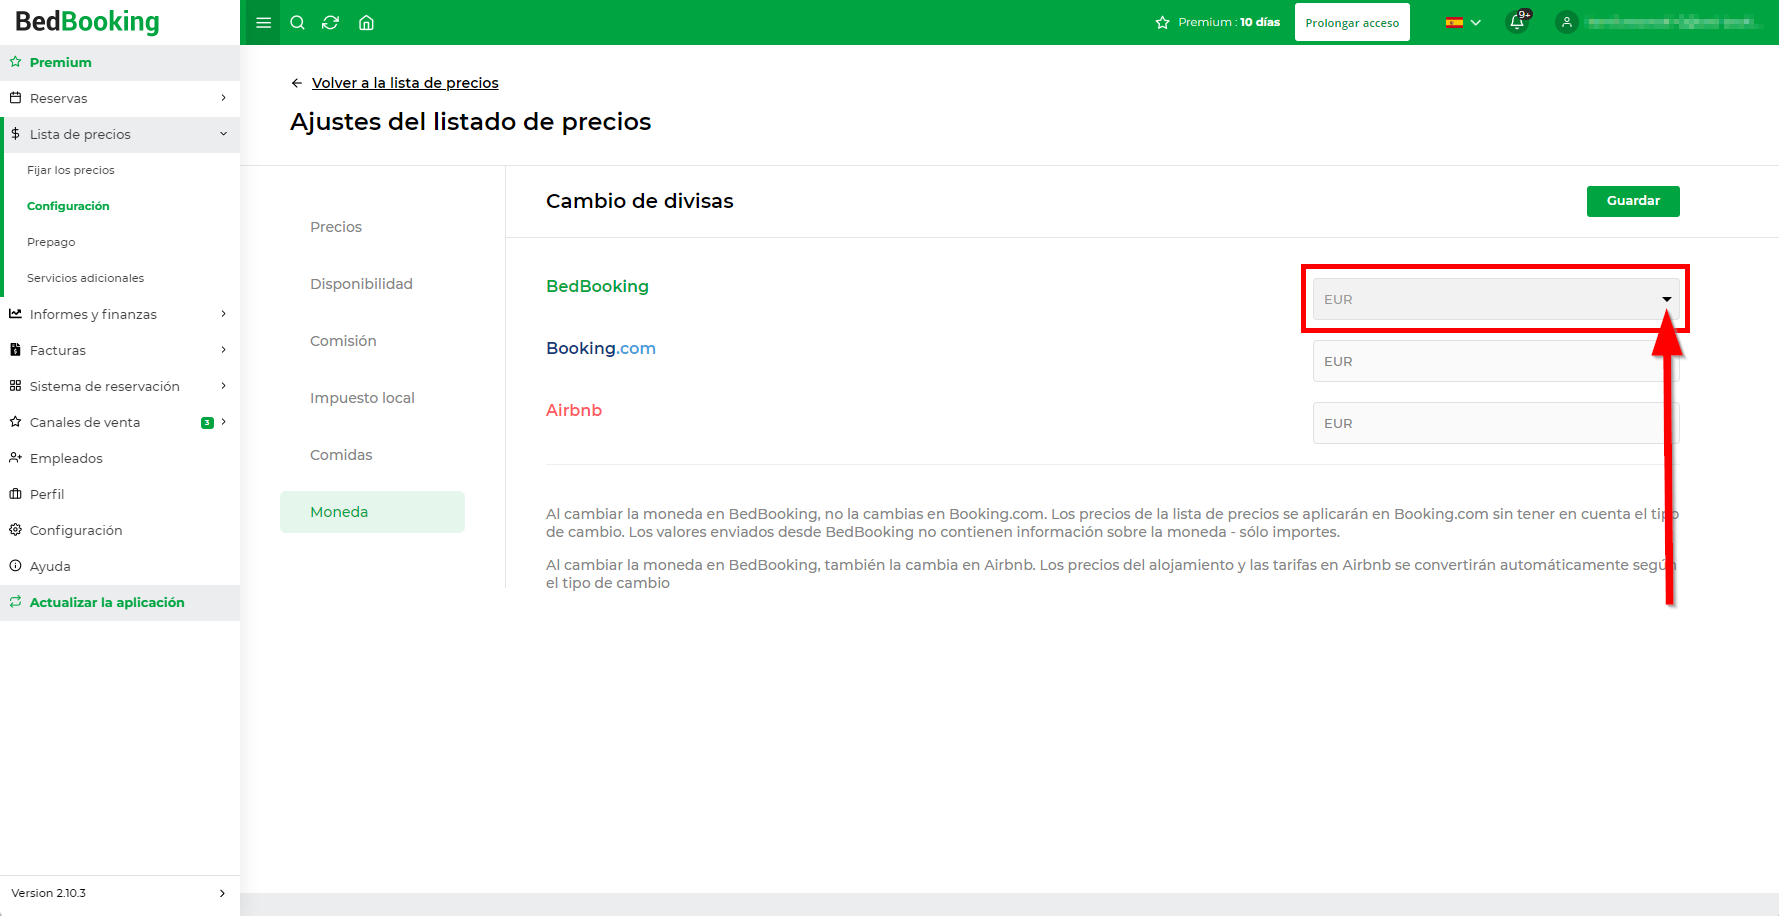Click the Reservas calendar icon
The width and height of the screenshot is (1779, 916).
[x=15, y=98]
